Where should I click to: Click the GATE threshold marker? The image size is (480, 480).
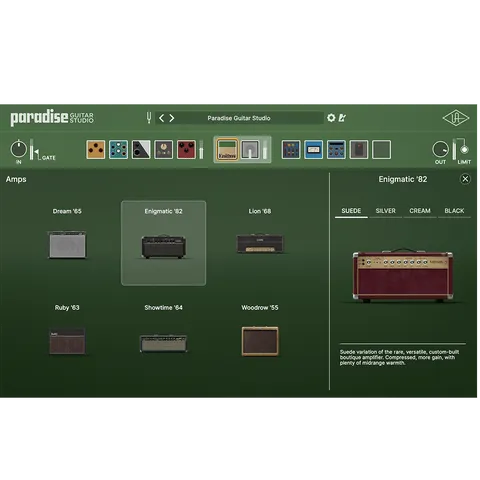pyautogui.click(x=36, y=153)
